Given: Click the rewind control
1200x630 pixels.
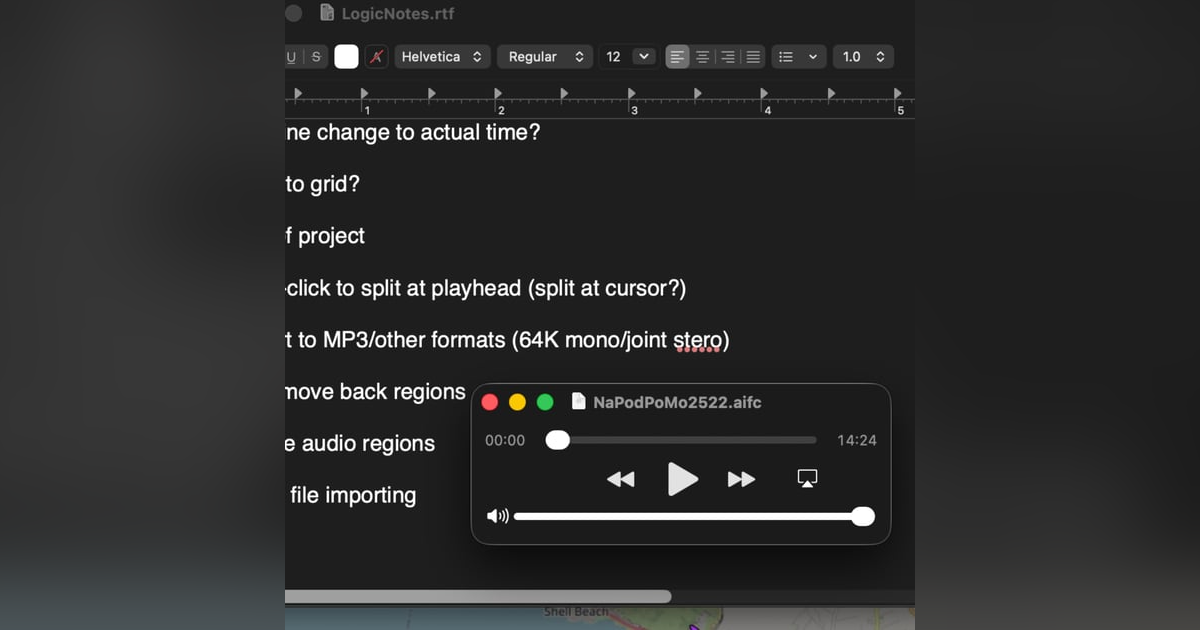Looking at the screenshot, I should 621,479.
